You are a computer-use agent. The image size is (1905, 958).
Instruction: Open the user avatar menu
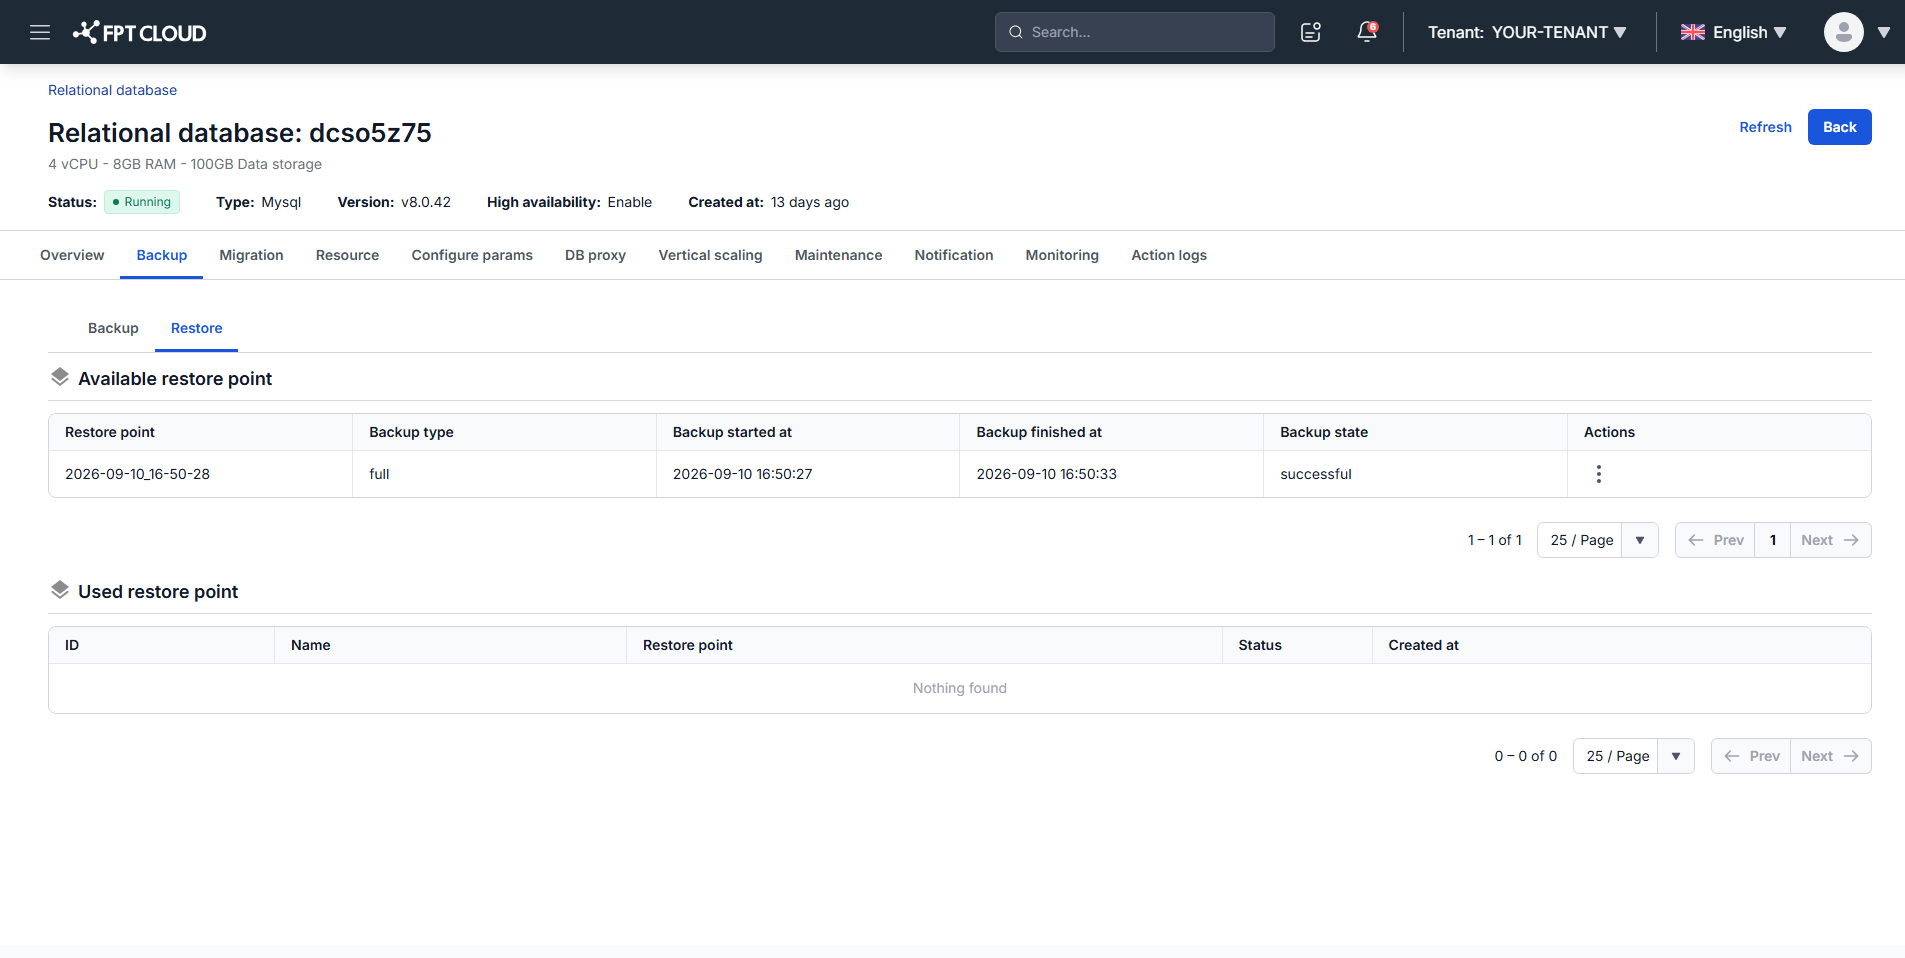click(1843, 32)
